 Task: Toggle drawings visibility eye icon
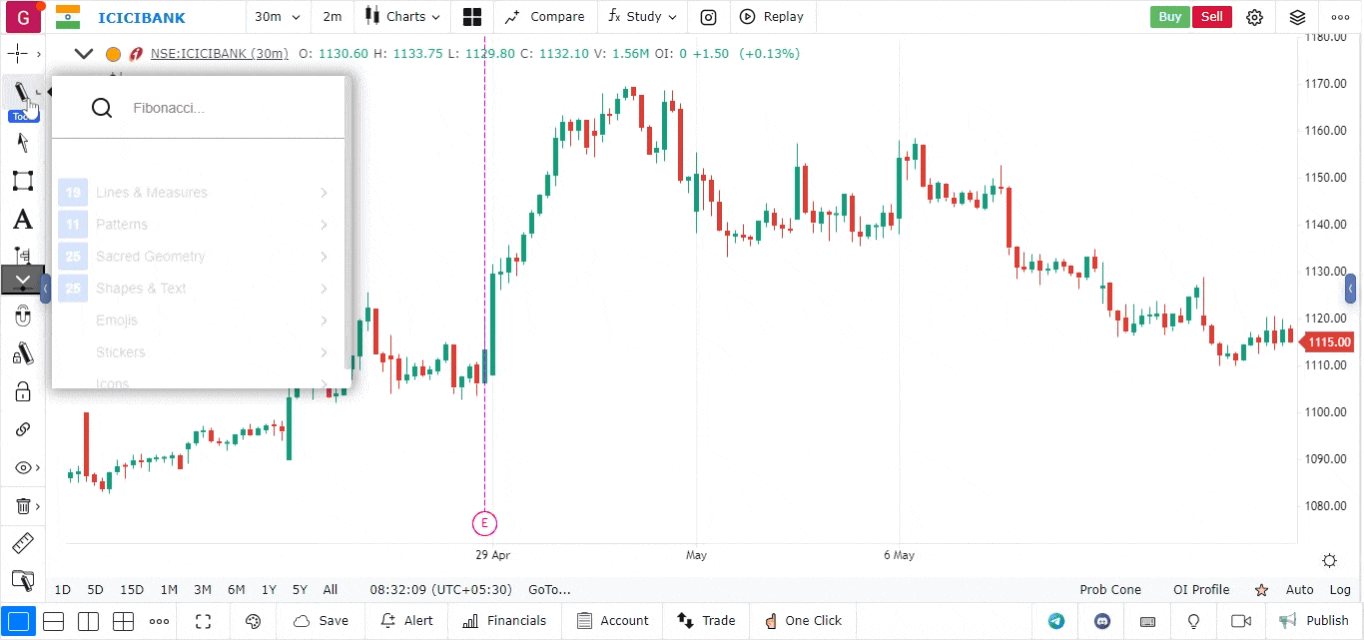coord(22,468)
